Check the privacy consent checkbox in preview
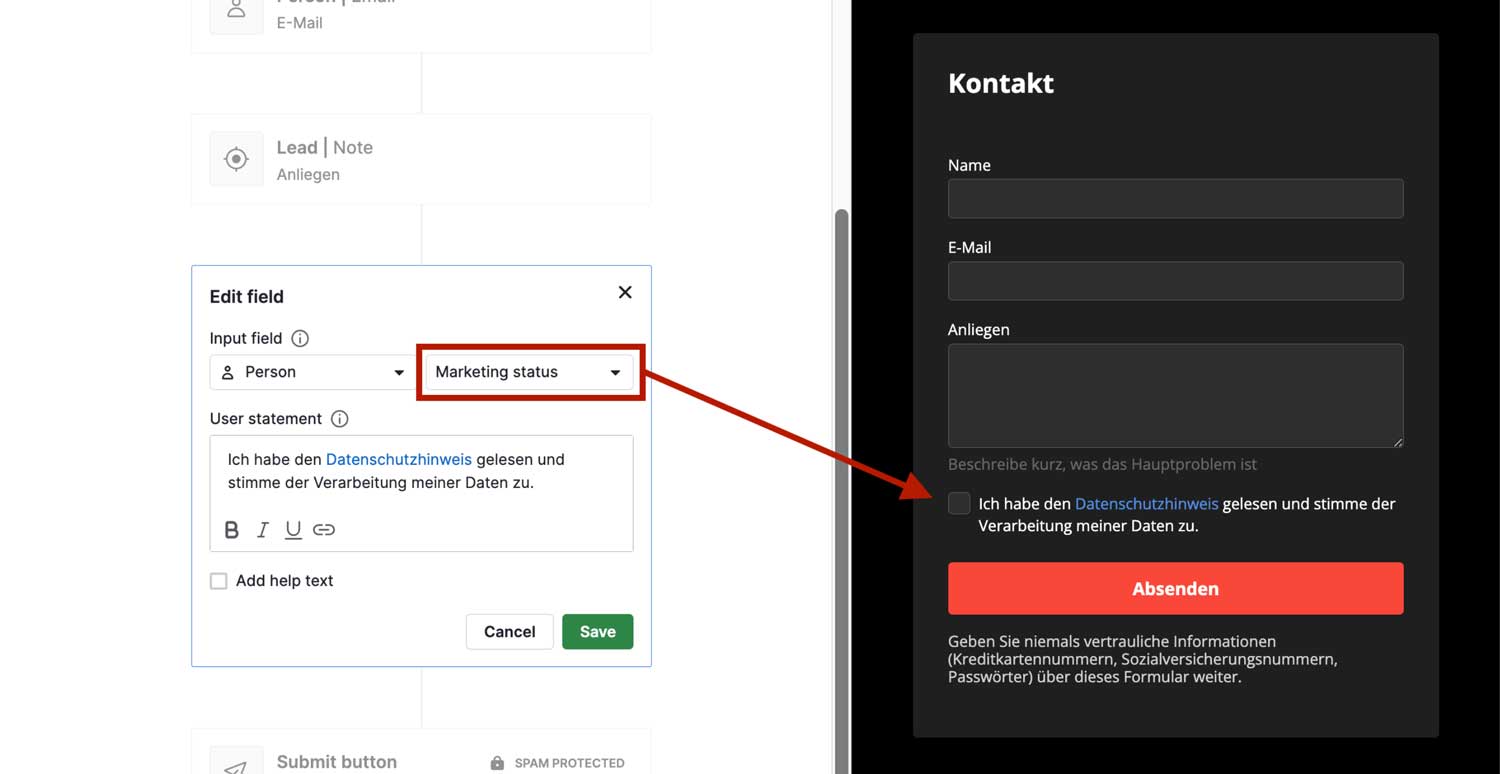The image size is (1500, 774). click(959, 504)
